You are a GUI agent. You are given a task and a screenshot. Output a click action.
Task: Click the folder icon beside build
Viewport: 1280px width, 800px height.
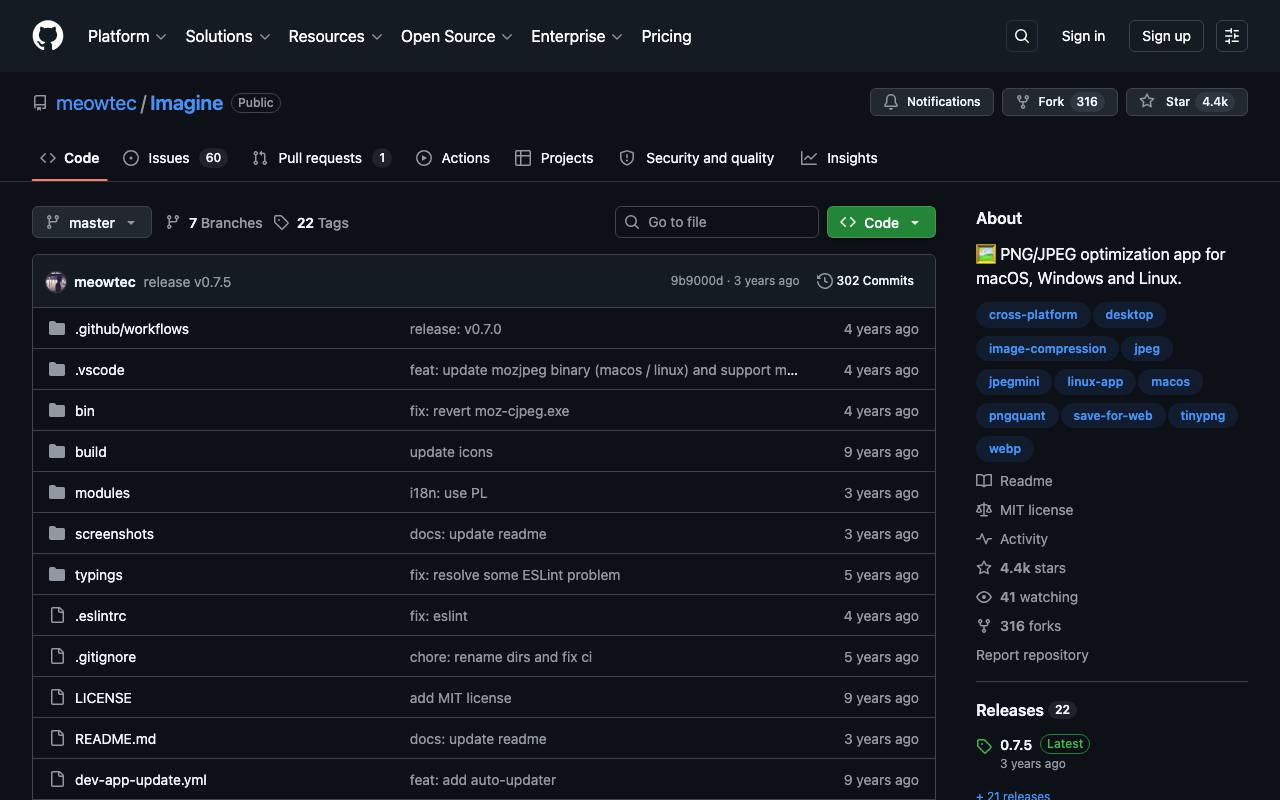click(x=57, y=451)
